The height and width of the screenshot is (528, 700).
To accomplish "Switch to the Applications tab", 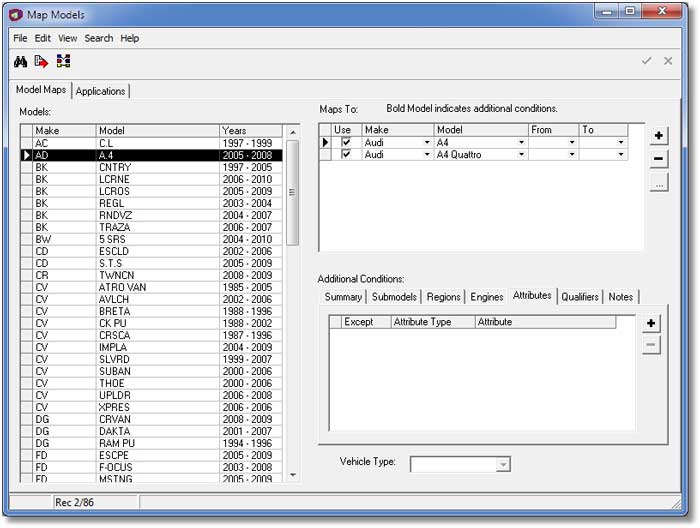I will tap(101, 91).
